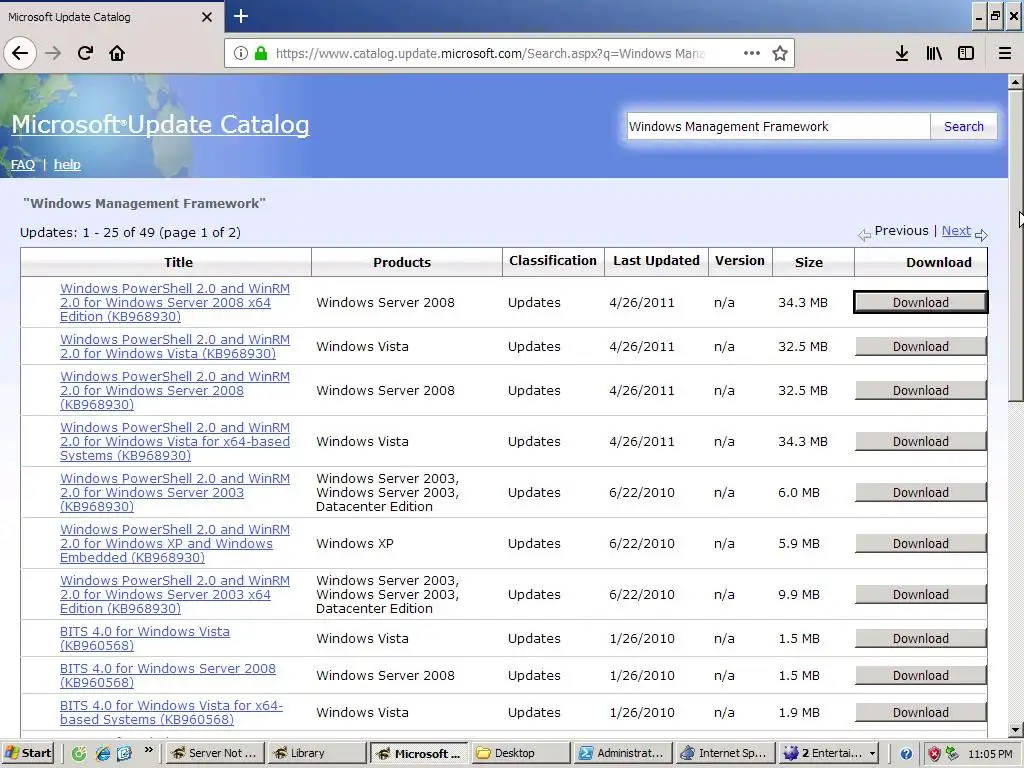
Task: Open page actions three-dot menu
Action: coord(752,53)
